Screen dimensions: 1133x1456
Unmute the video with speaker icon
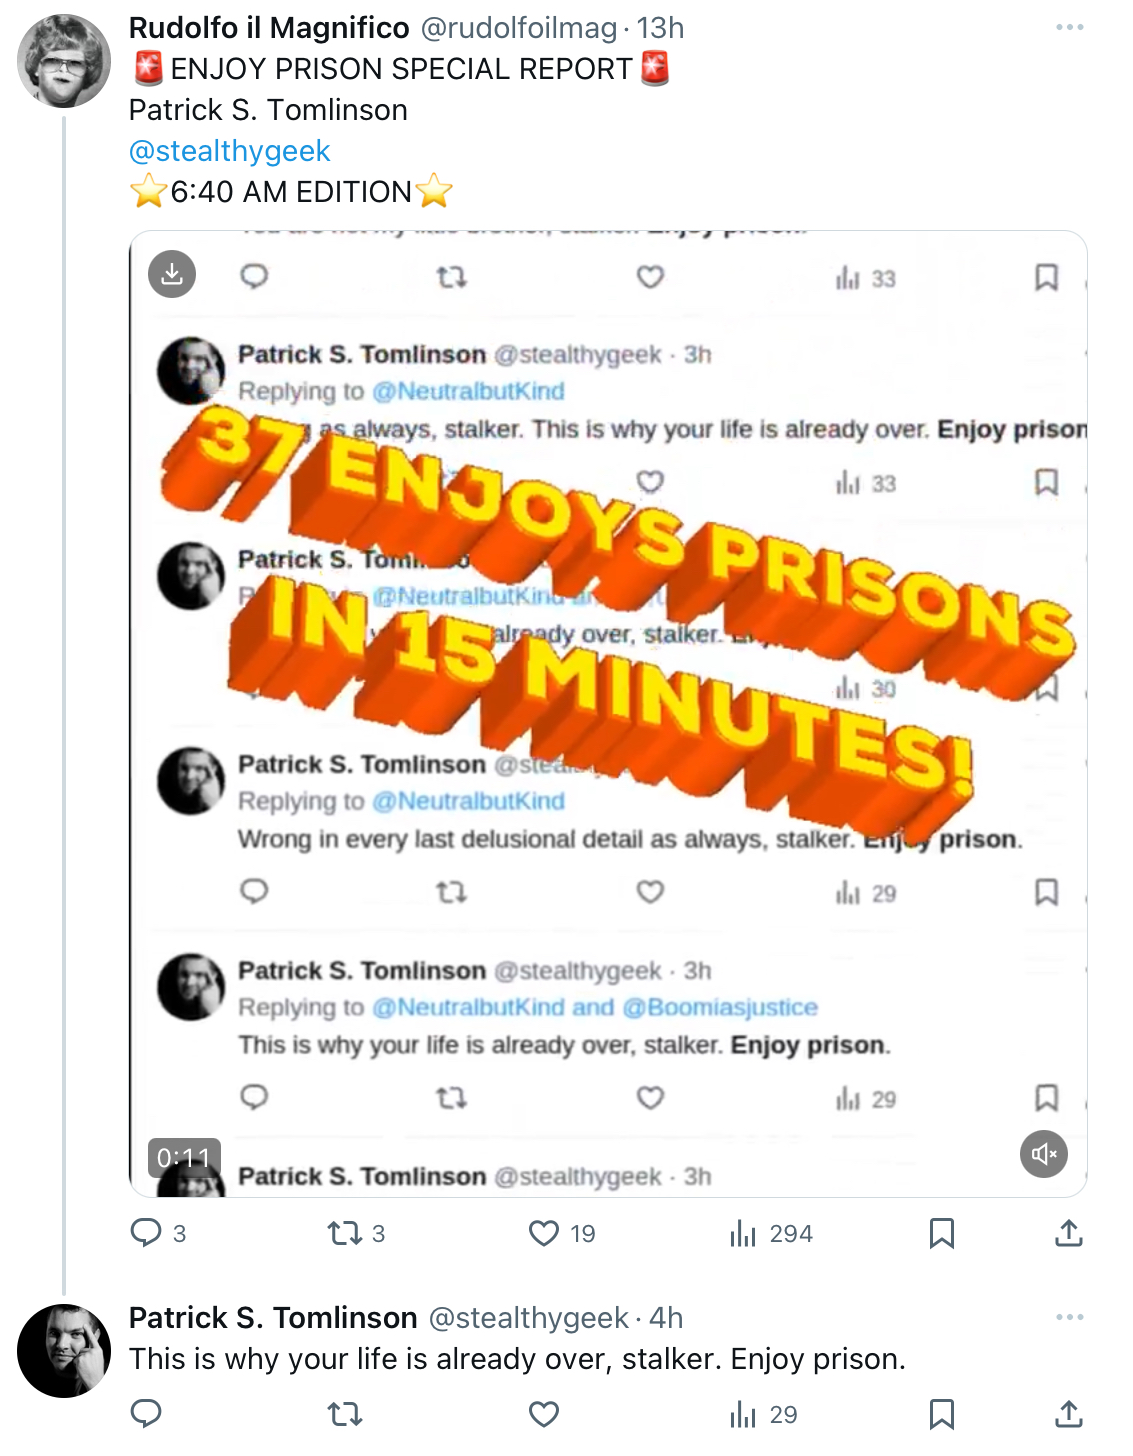(x=1044, y=1154)
